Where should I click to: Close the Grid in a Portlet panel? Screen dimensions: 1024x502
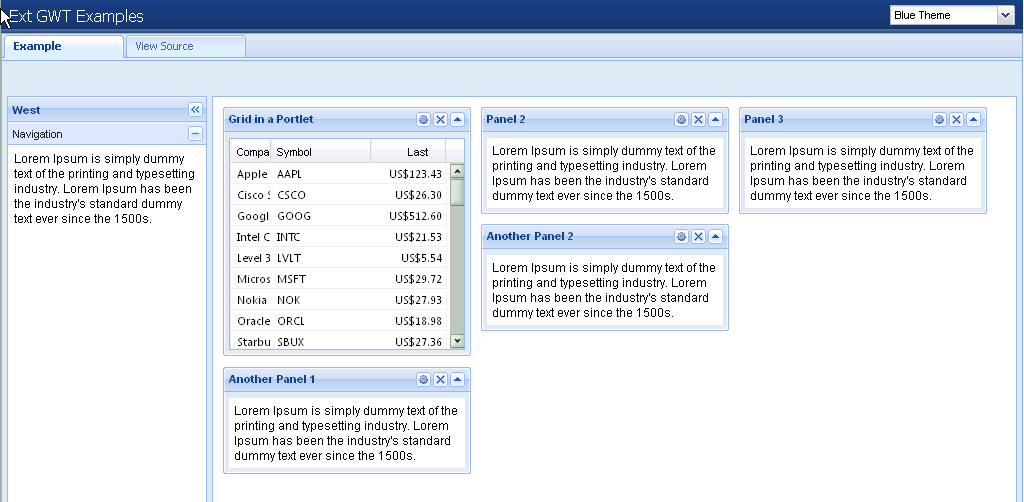(x=440, y=120)
